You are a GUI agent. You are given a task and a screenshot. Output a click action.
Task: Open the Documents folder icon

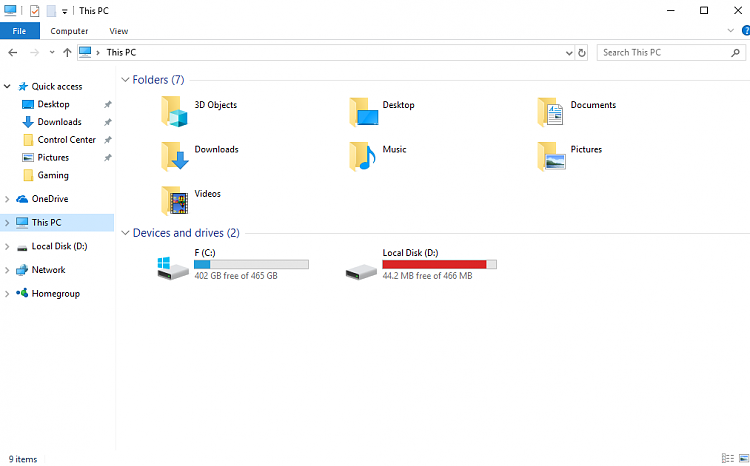(x=551, y=112)
